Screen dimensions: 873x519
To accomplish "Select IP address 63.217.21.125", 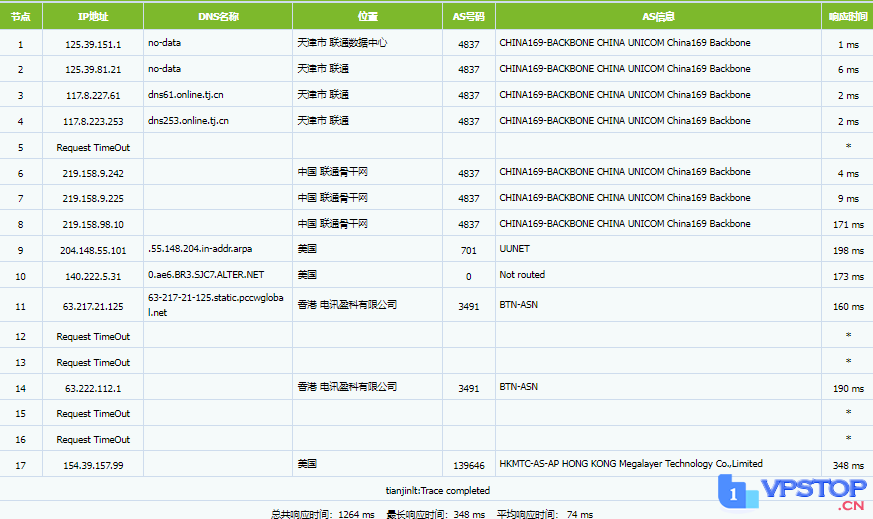I will point(93,306).
